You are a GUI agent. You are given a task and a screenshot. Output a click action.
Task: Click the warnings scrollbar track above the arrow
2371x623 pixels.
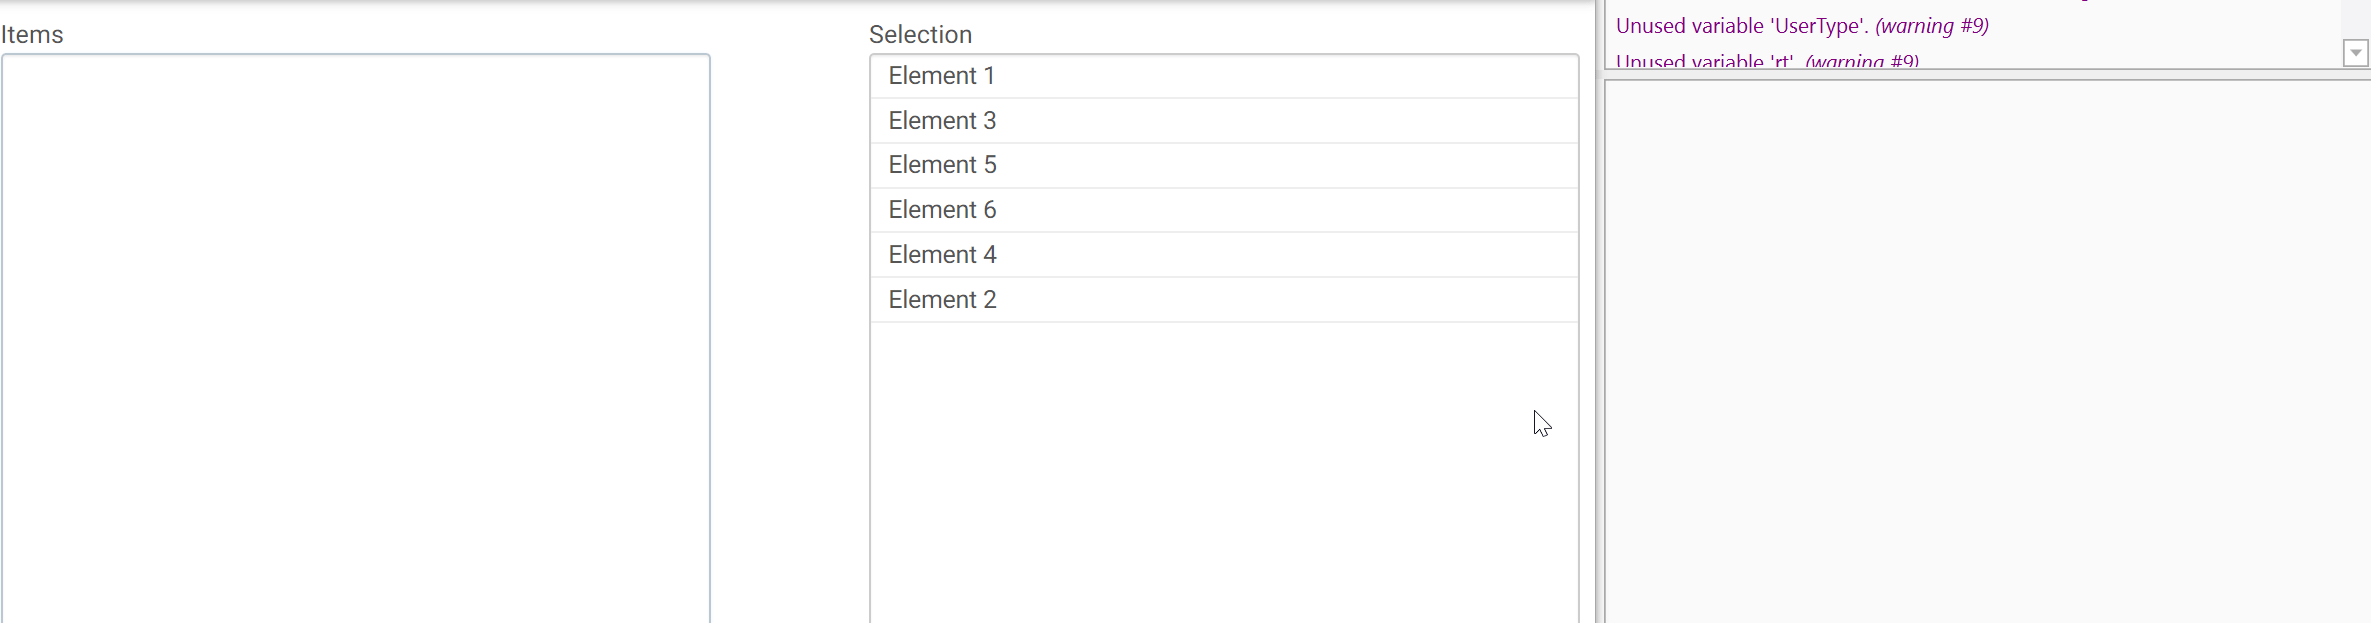[x=2355, y=20]
